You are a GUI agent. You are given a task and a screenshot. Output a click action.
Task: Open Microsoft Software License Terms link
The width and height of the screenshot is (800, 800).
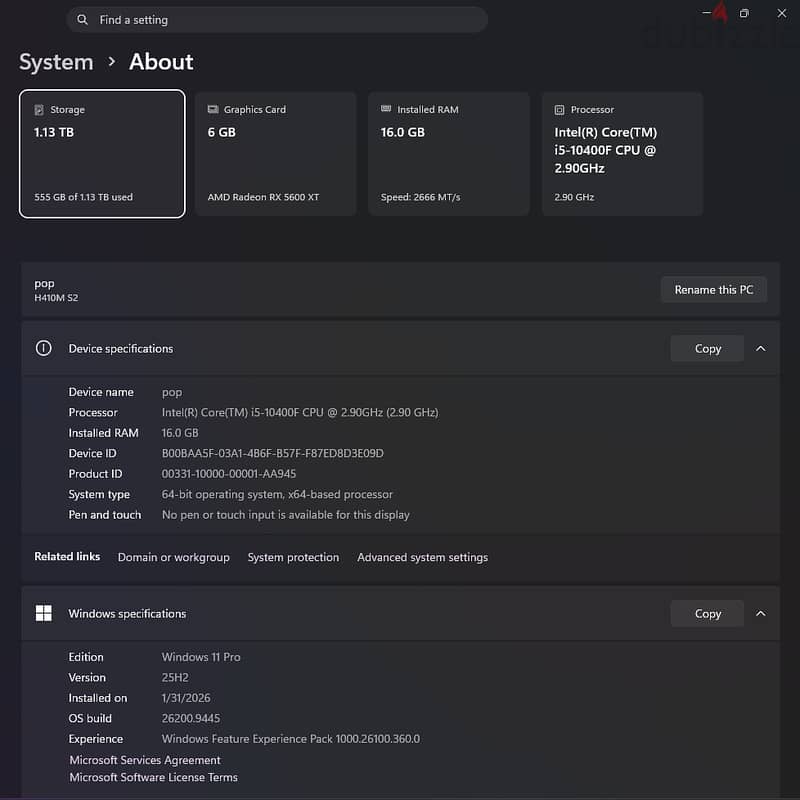click(x=154, y=778)
